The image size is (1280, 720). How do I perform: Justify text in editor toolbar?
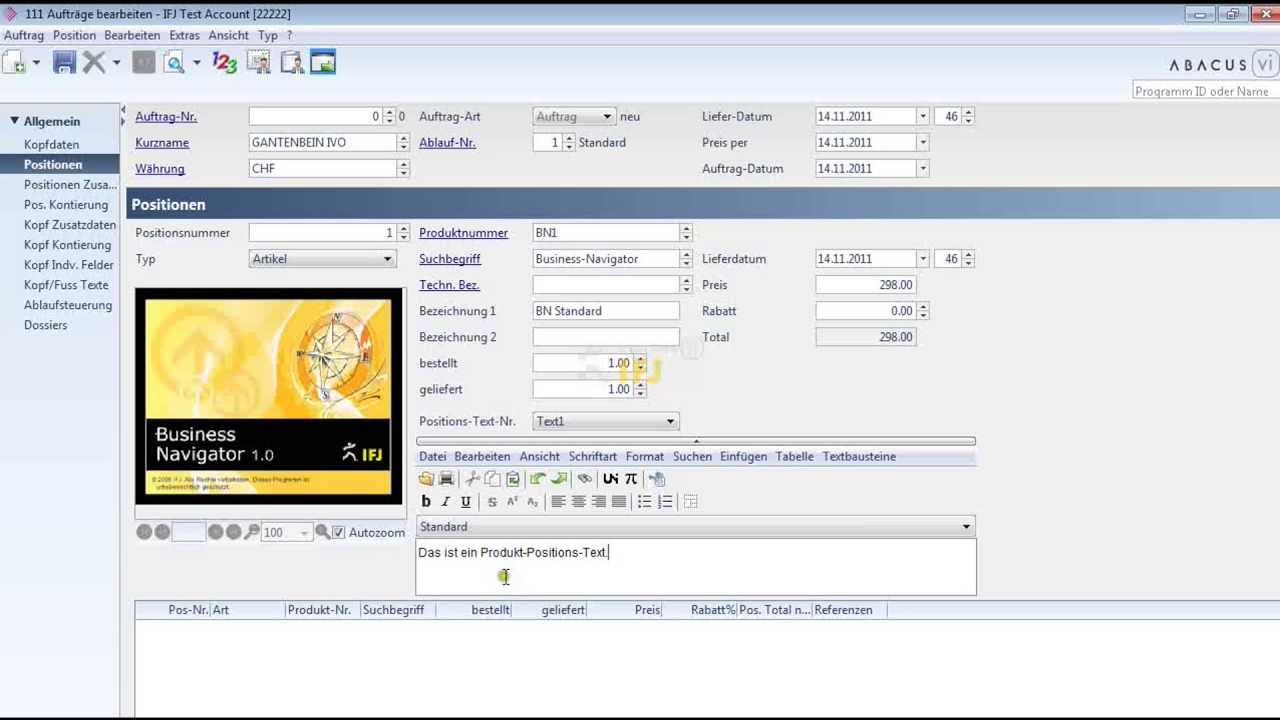pyautogui.click(x=619, y=502)
